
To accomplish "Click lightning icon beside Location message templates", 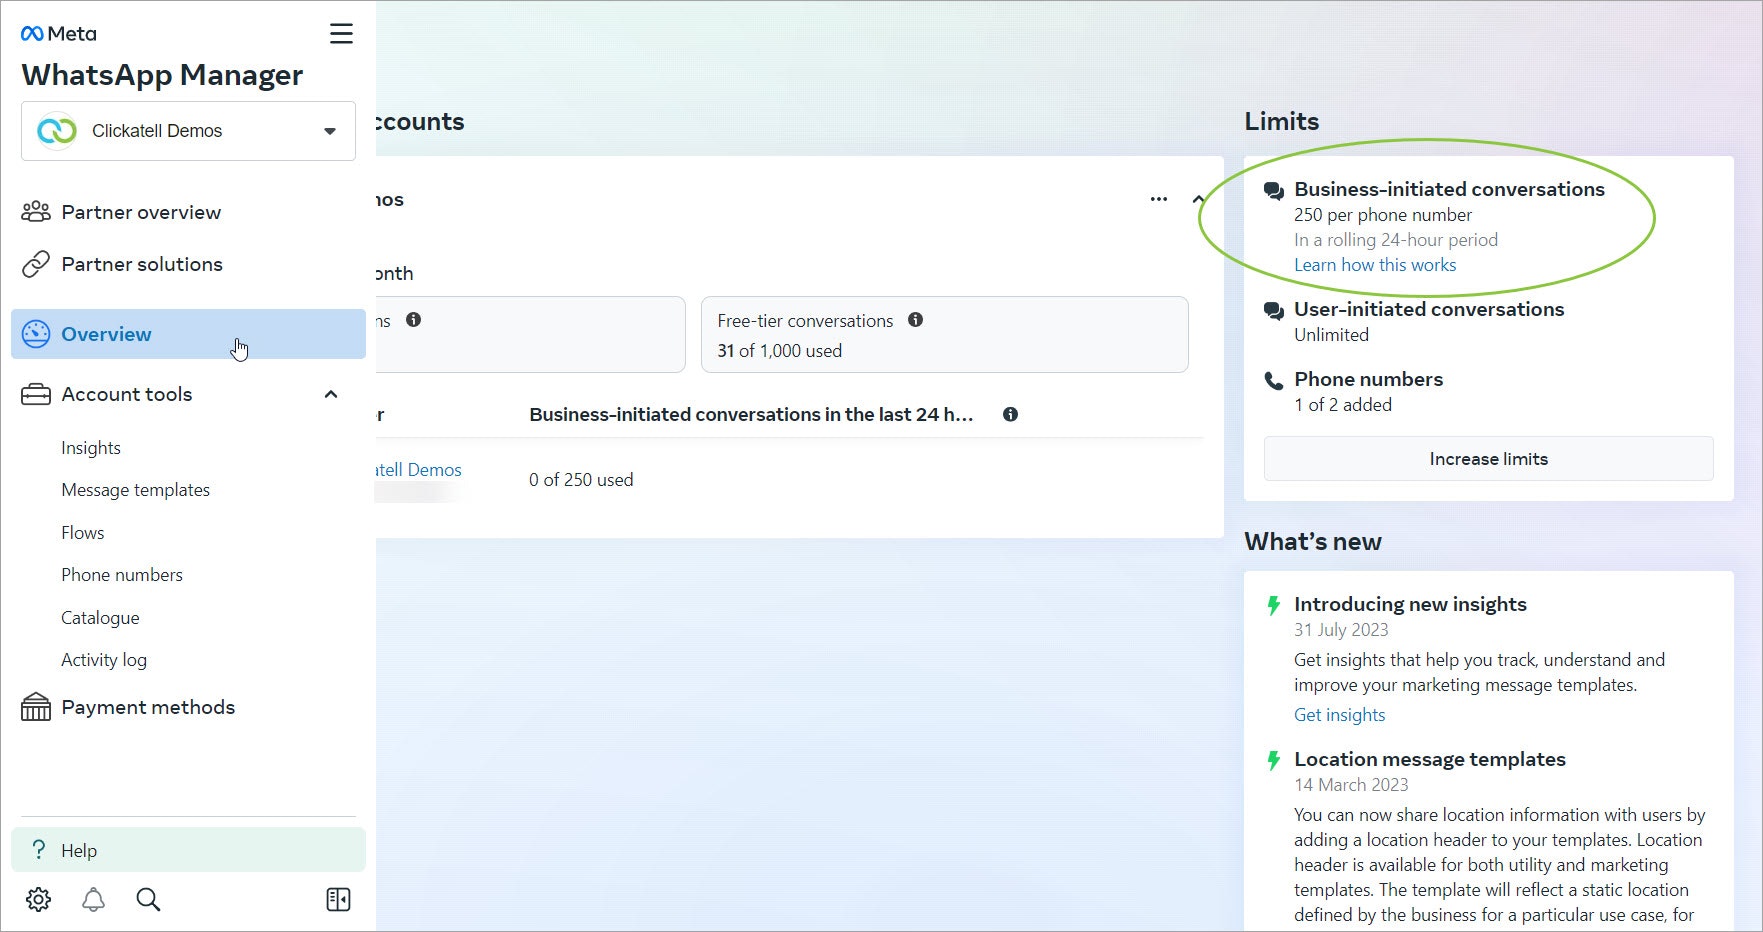I will click(x=1274, y=760).
